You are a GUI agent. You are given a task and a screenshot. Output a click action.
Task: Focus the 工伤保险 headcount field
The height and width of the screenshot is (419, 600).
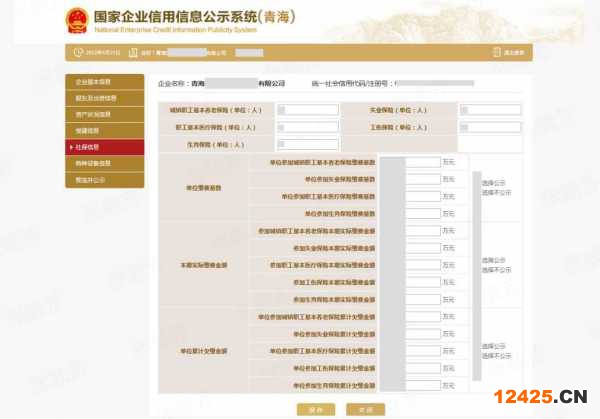(x=490, y=127)
